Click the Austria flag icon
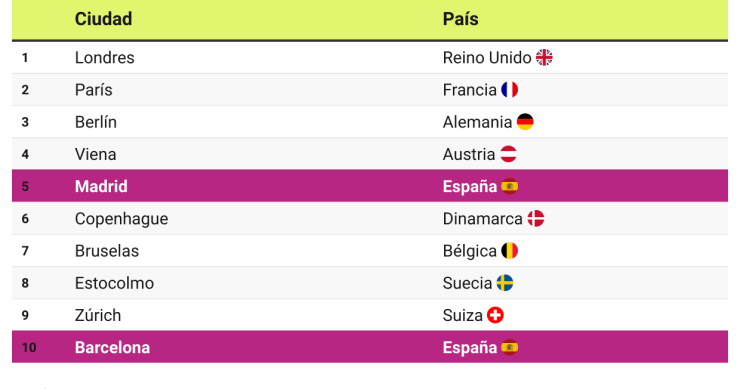The width and height of the screenshot is (740, 389). click(x=508, y=154)
